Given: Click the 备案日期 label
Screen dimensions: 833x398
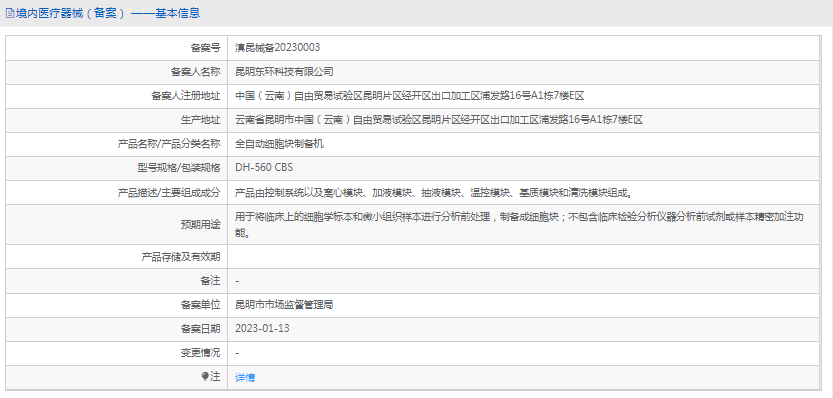Looking at the screenshot, I should point(200,329).
